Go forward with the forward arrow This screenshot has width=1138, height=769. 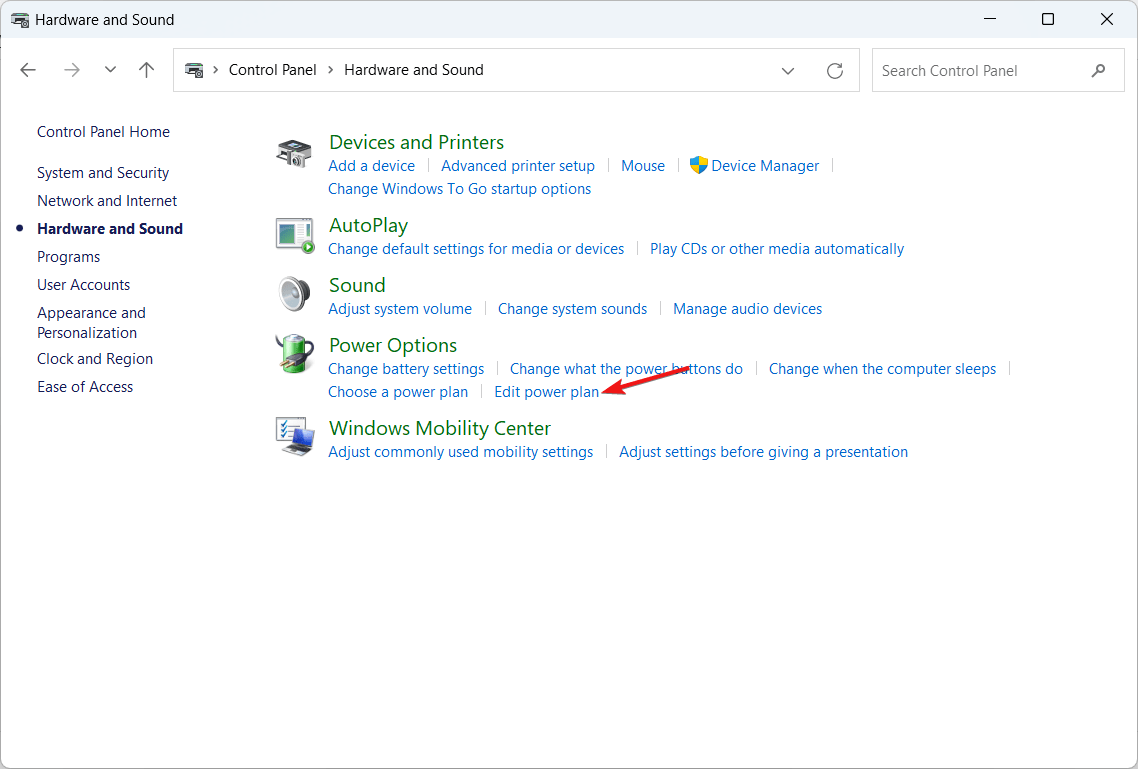pyautogui.click(x=72, y=70)
